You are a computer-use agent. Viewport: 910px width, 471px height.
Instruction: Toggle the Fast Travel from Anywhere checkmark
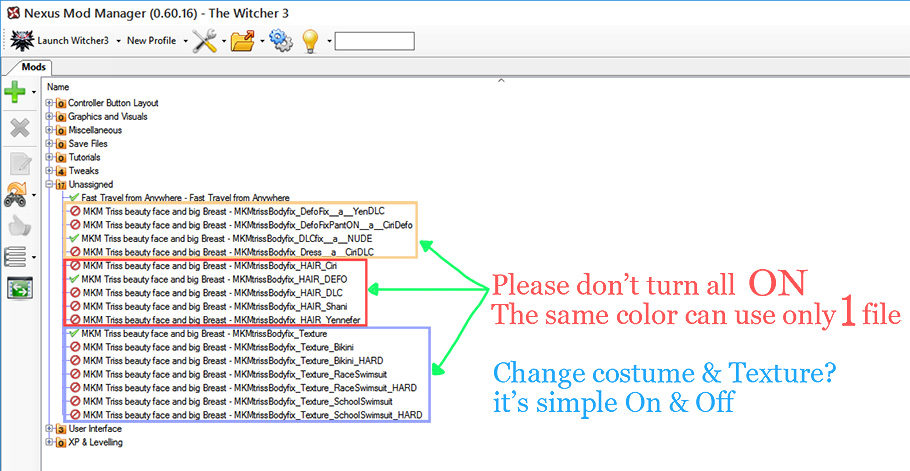coord(74,198)
